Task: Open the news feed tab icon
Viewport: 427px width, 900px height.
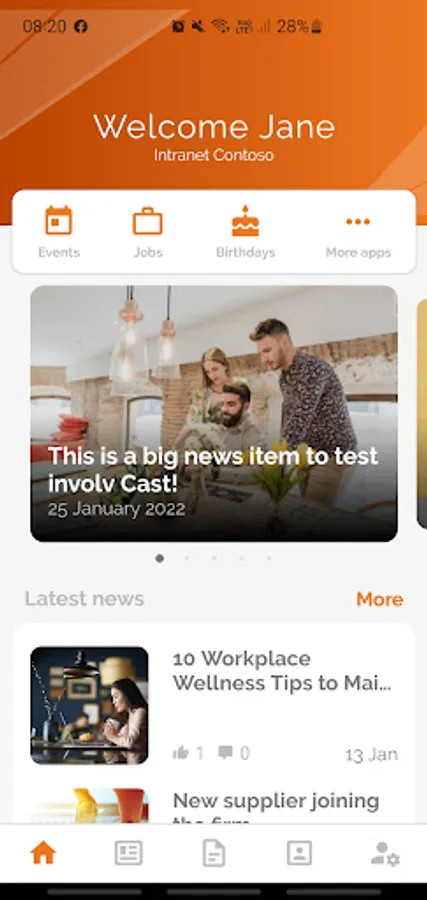Action: [129, 853]
